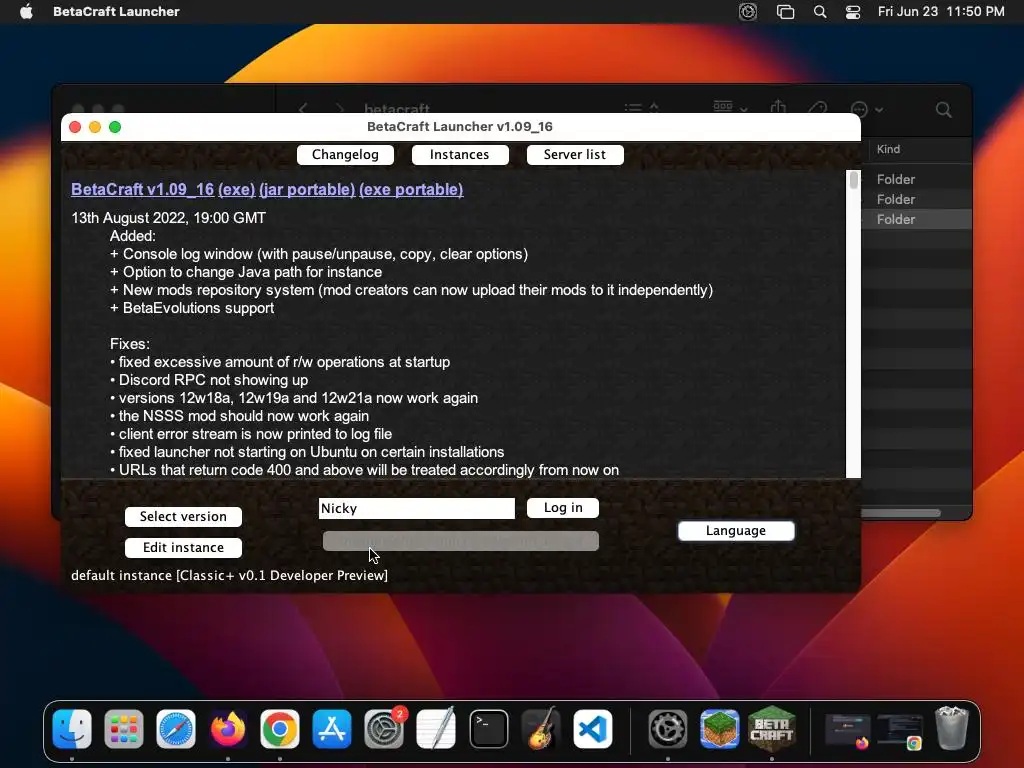Click the Select version button
The width and height of the screenshot is (1024, 768).
coord(184,517)
